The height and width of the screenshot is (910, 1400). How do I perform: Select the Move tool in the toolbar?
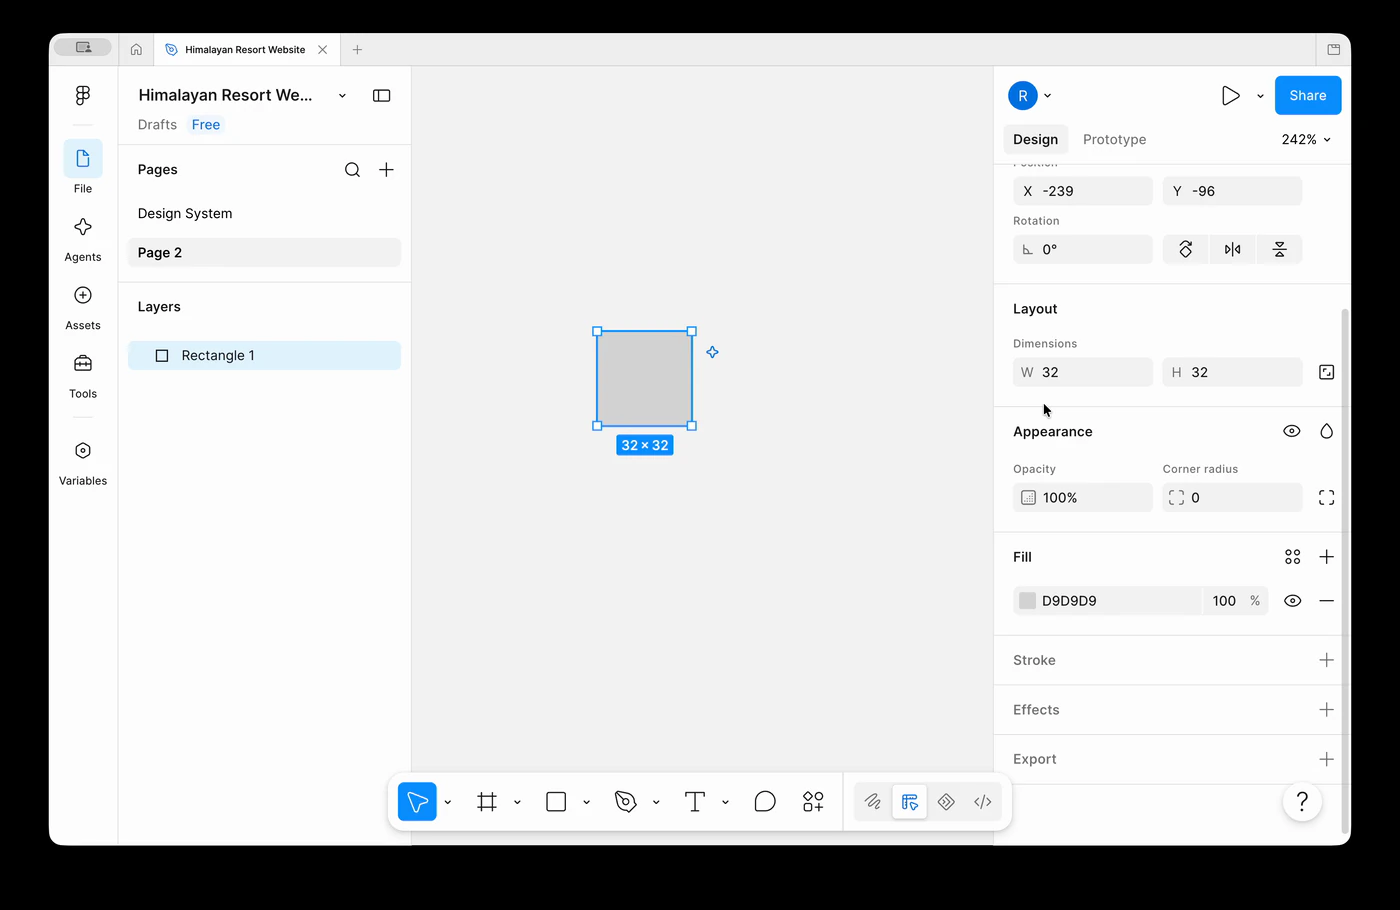[x=417, y=801]
